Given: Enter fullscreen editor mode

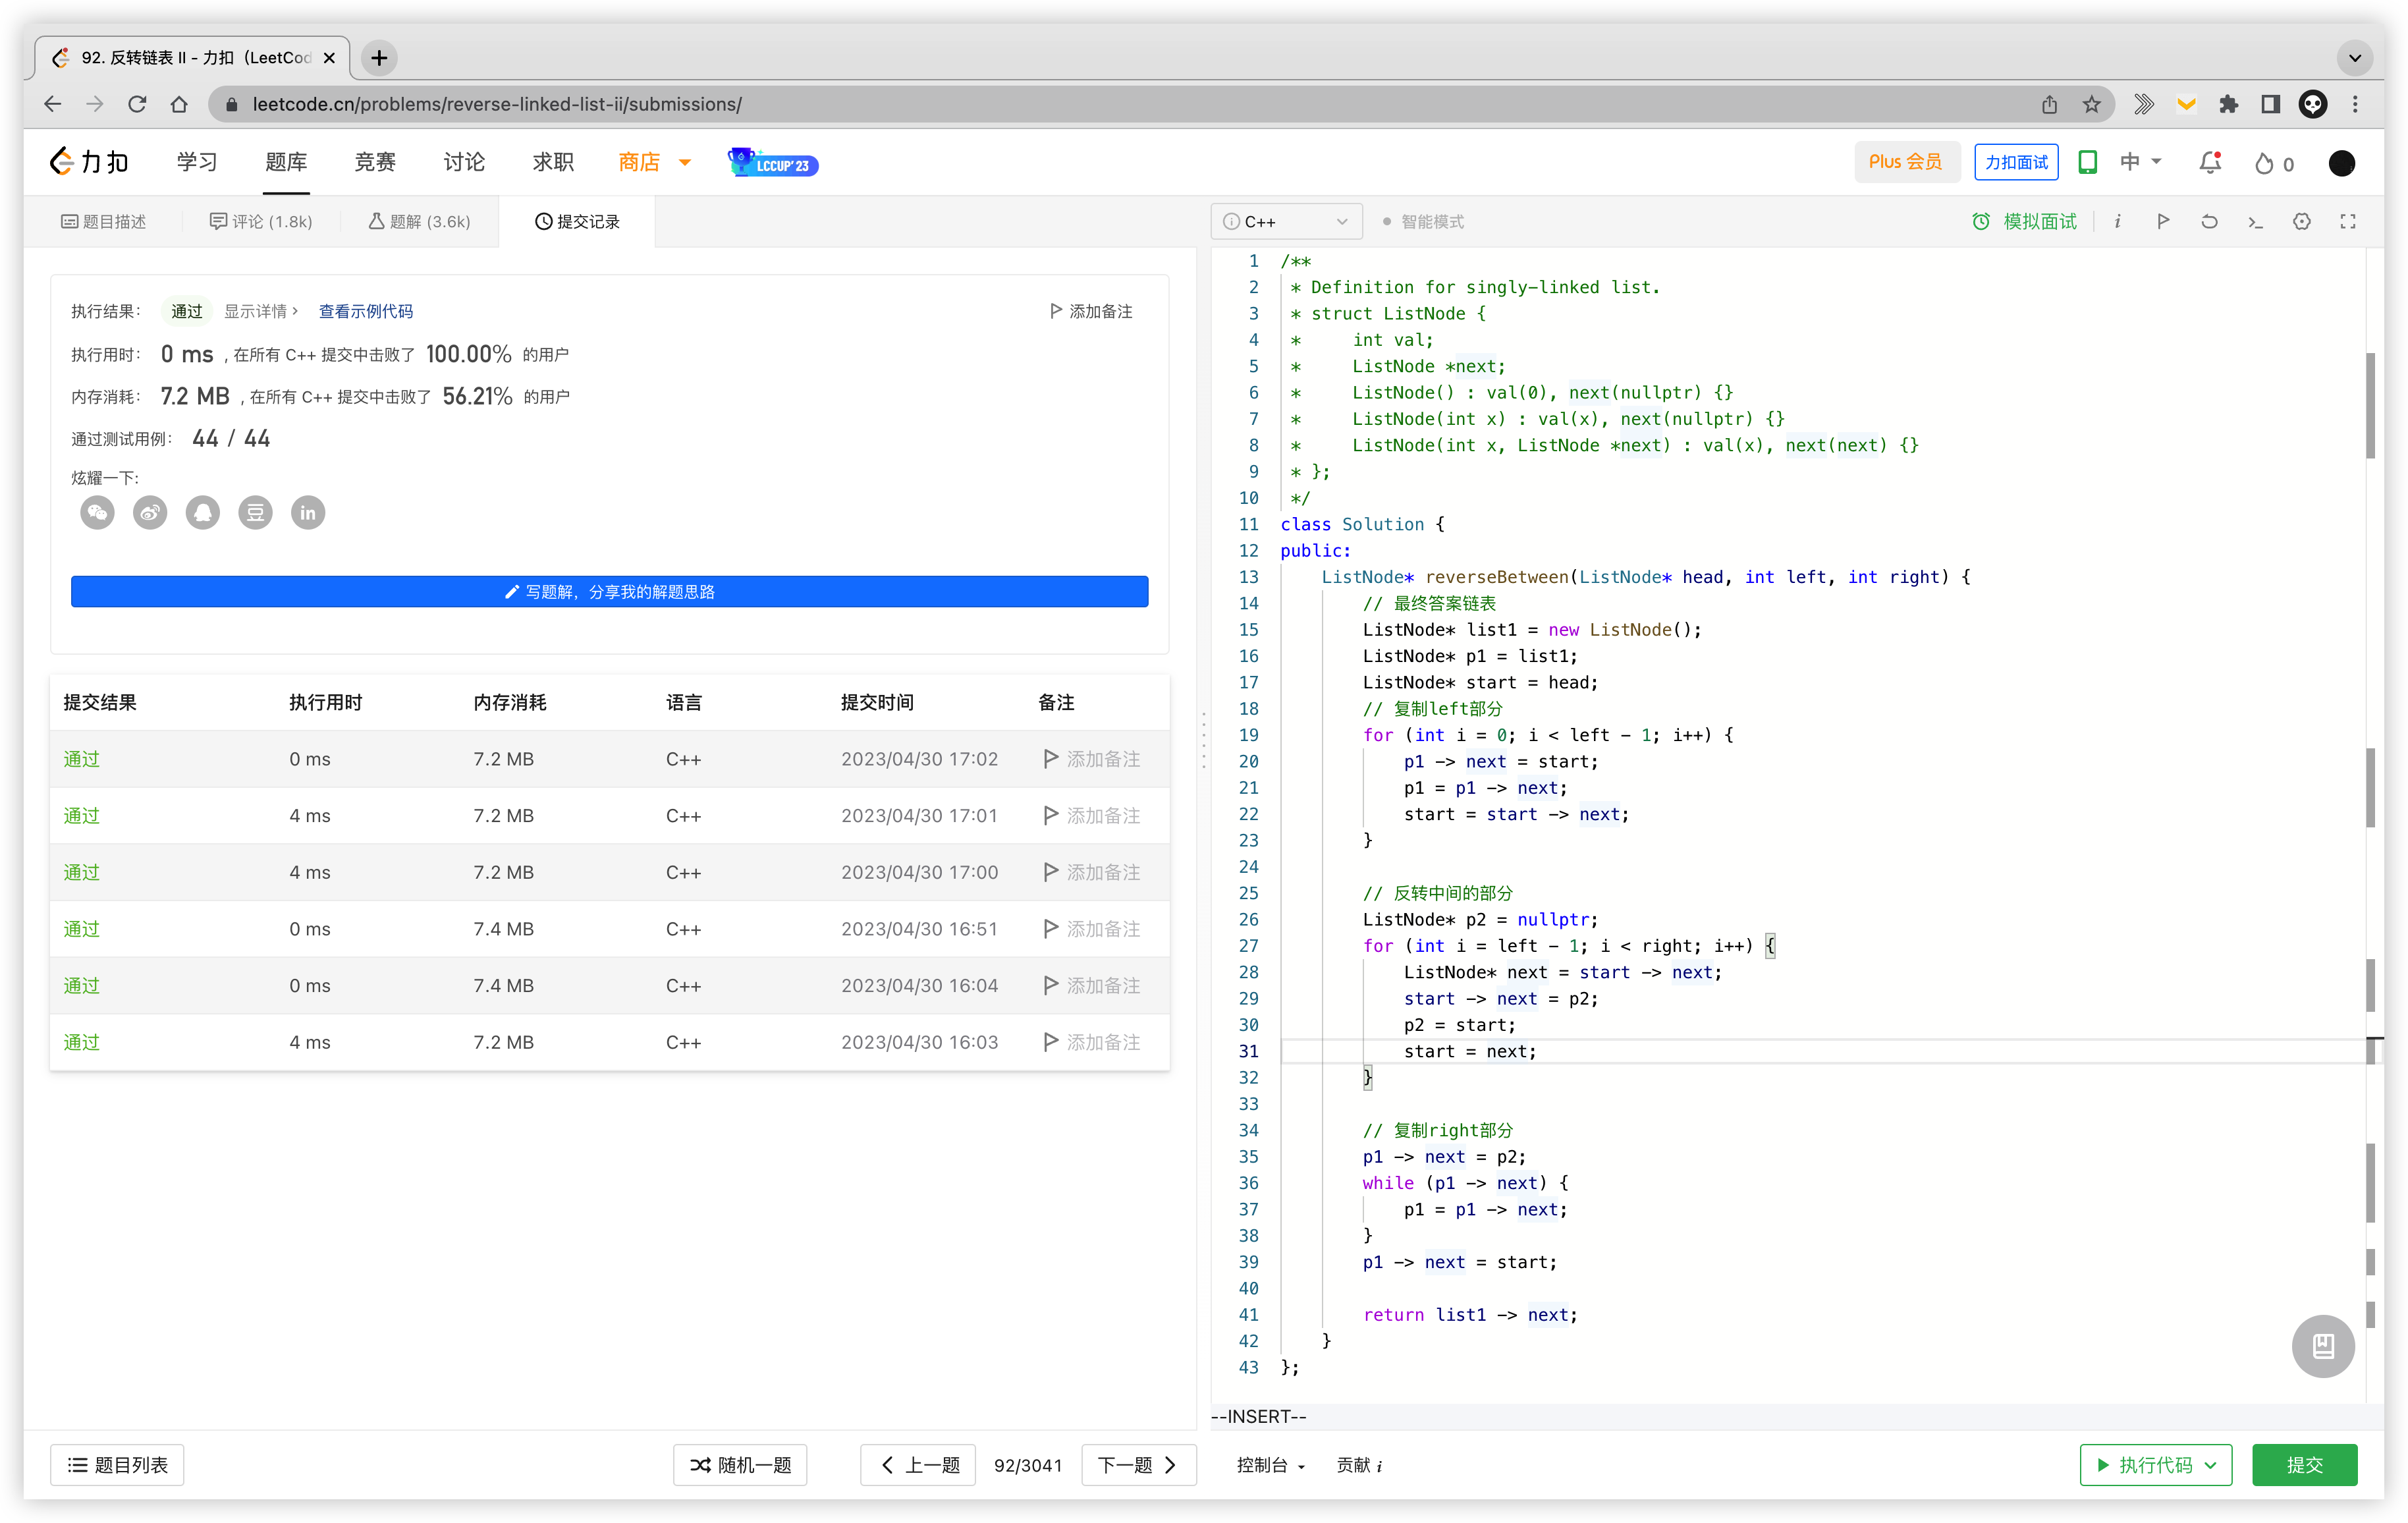Looking at the screenshot, I should [x=2347, y=221].
